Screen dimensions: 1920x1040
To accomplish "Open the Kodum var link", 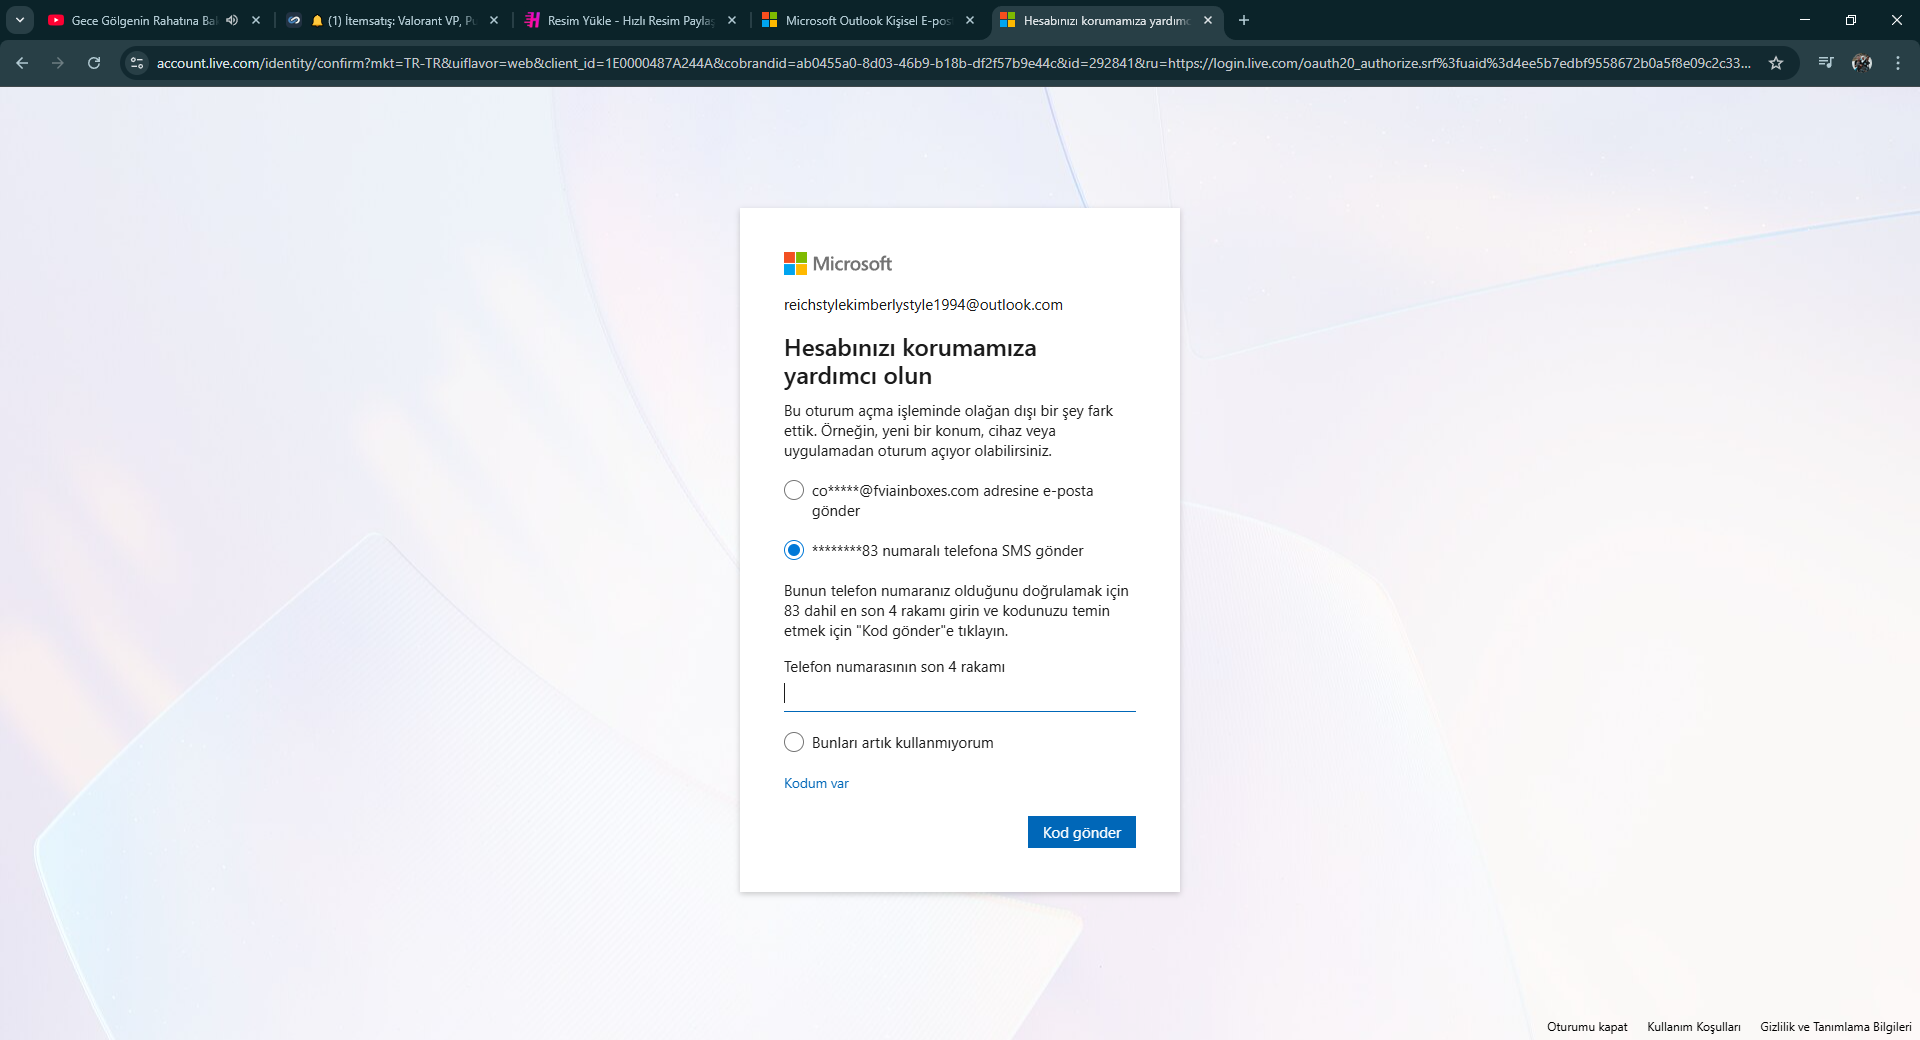I will [816, 783].
